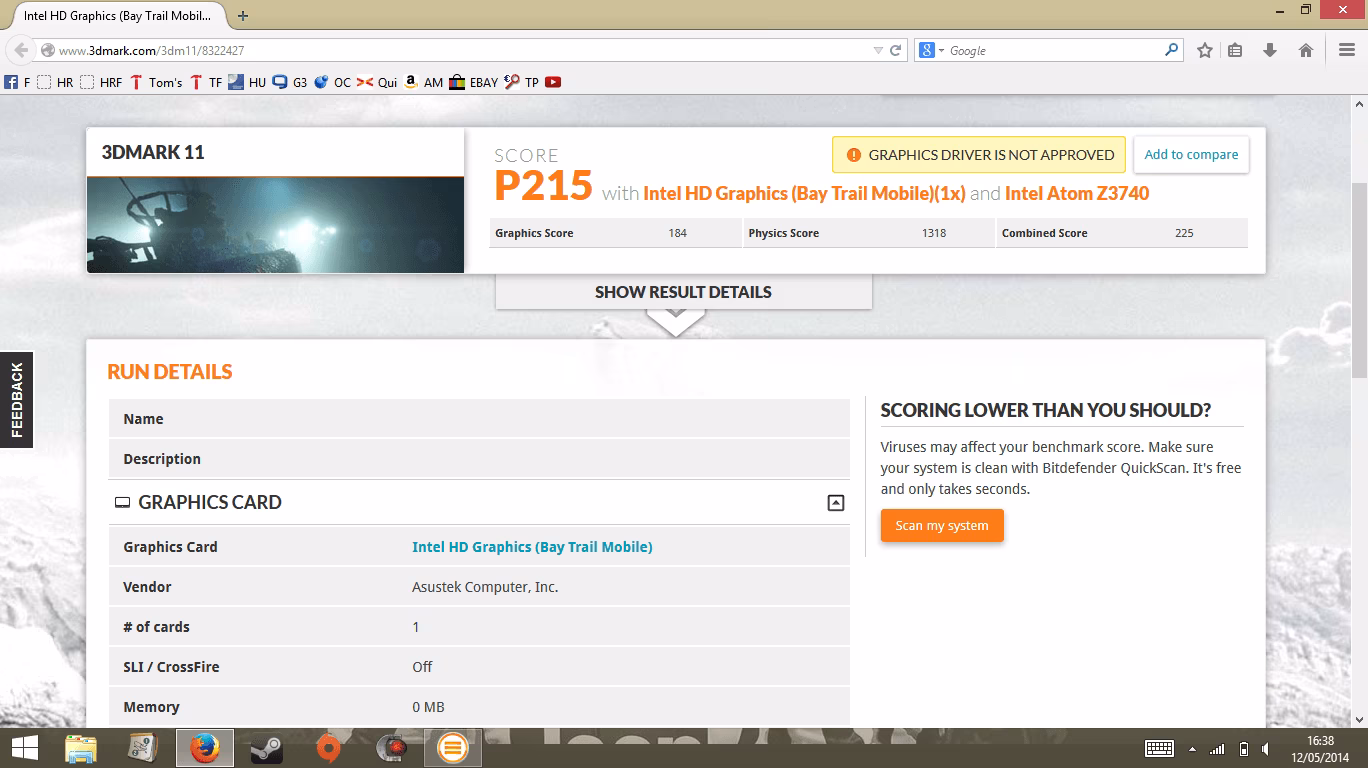Focus the URL address bar

pyautogui.click(x=460, y=50)
